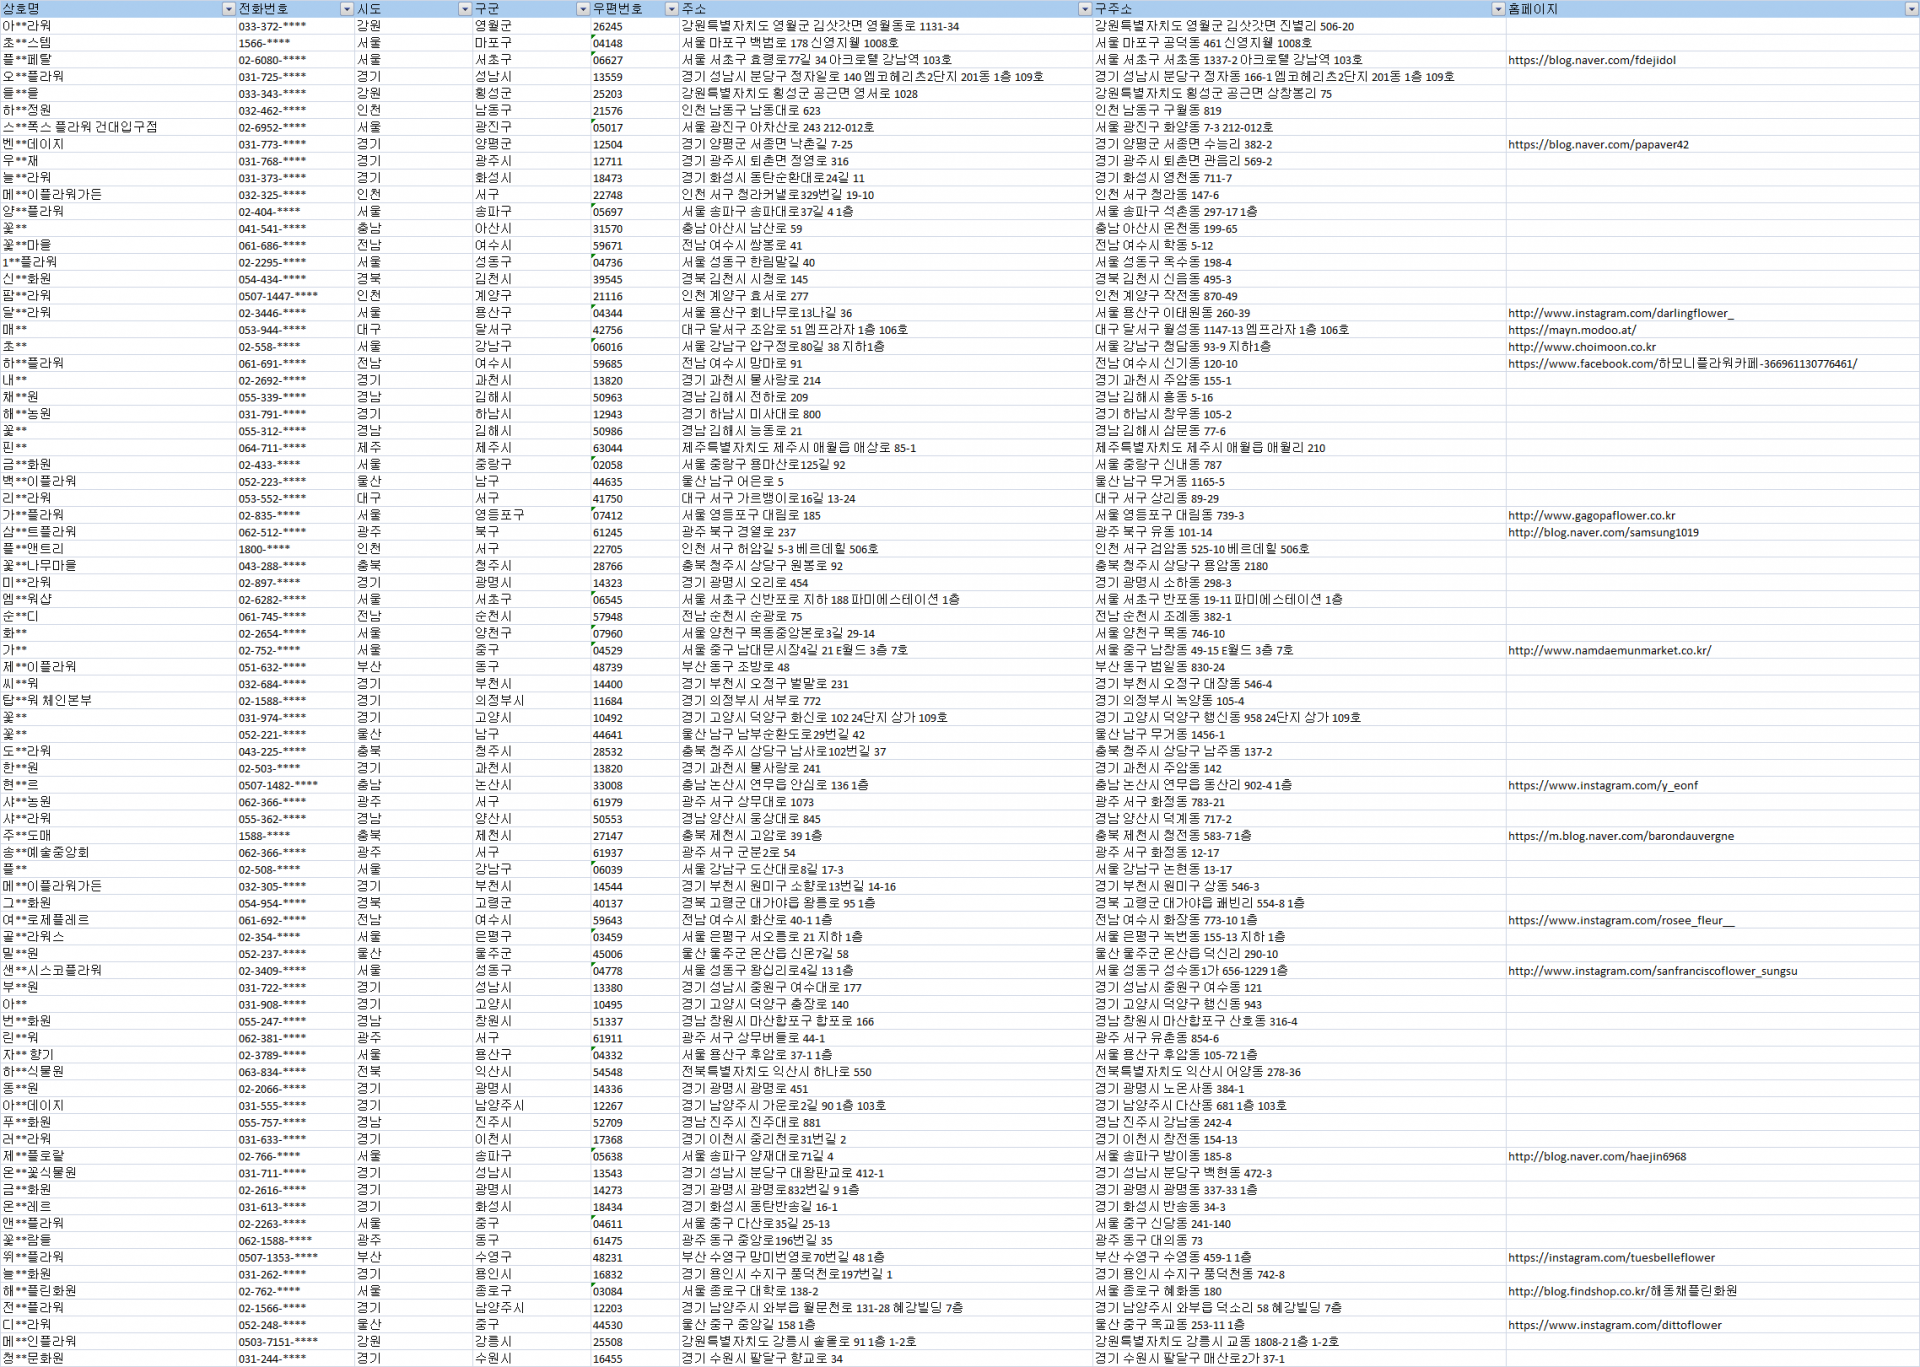Screen dimensions: 1920x1367
Task: Click the 0507-1447-**** phone number cell
Action: pos(278,296)
